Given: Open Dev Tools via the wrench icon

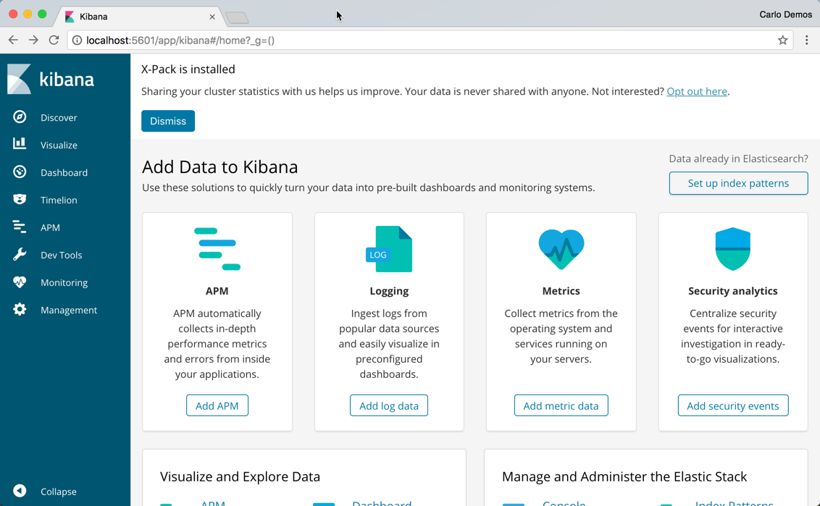Looking at the screenshot, I should 19,255.
